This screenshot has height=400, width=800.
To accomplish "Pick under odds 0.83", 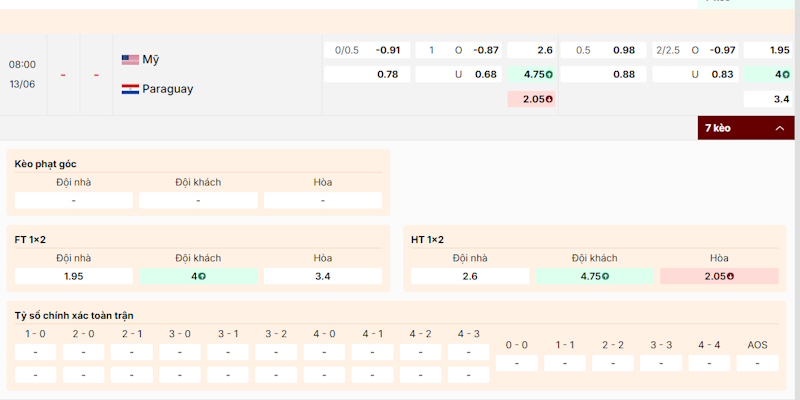I will point(695,74).
